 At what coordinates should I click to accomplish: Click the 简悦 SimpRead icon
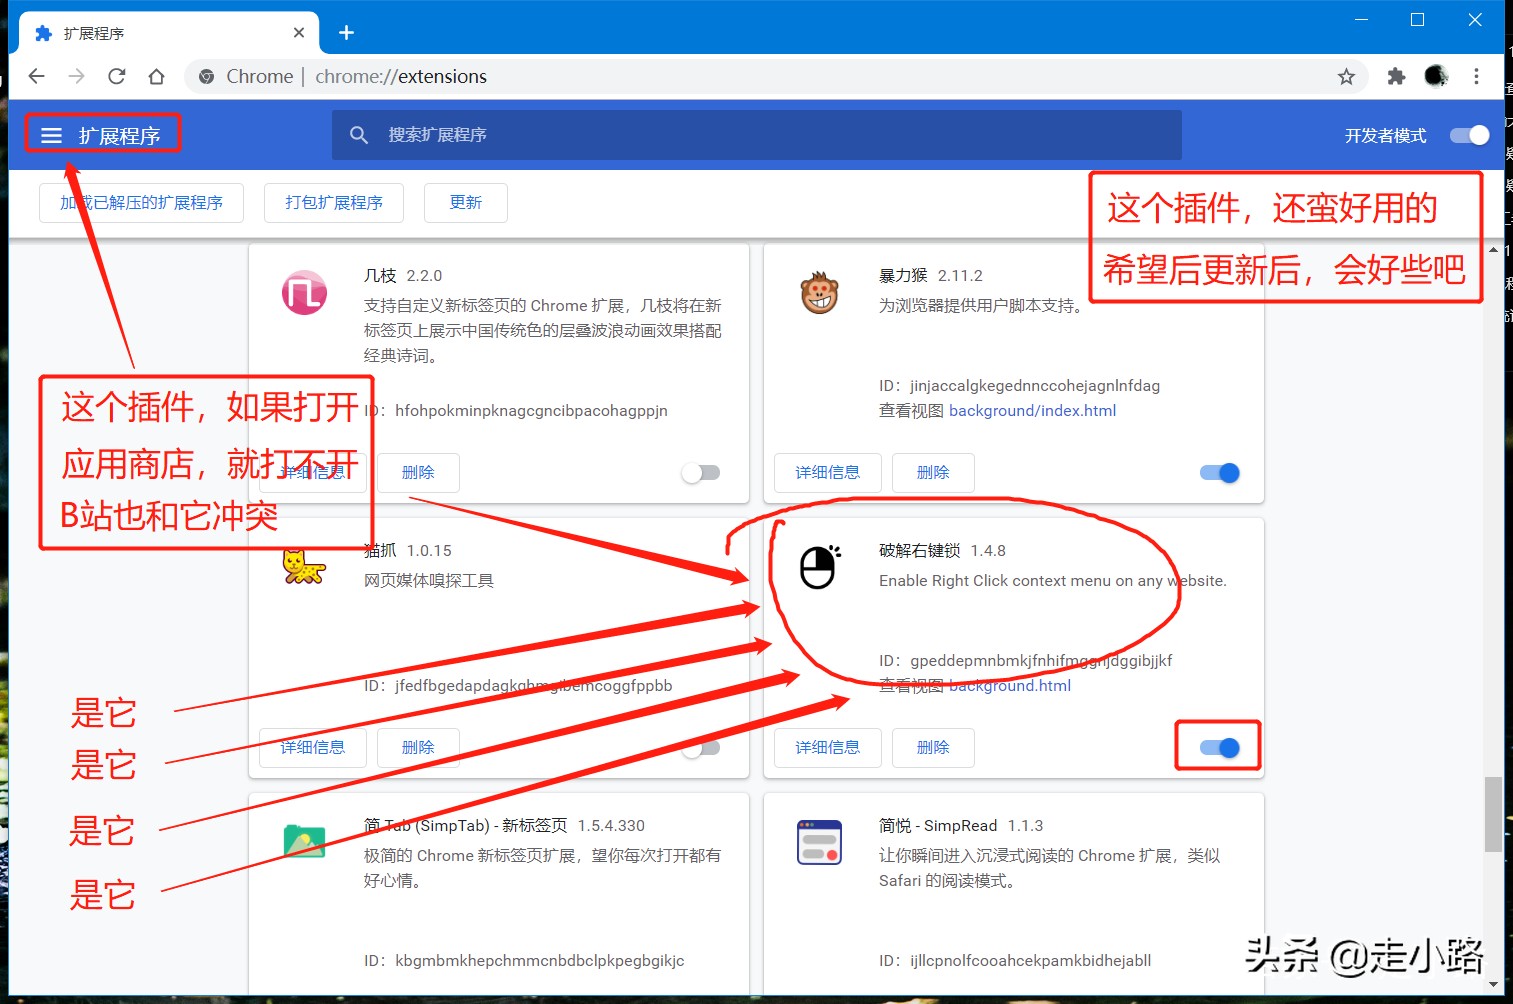819,841
